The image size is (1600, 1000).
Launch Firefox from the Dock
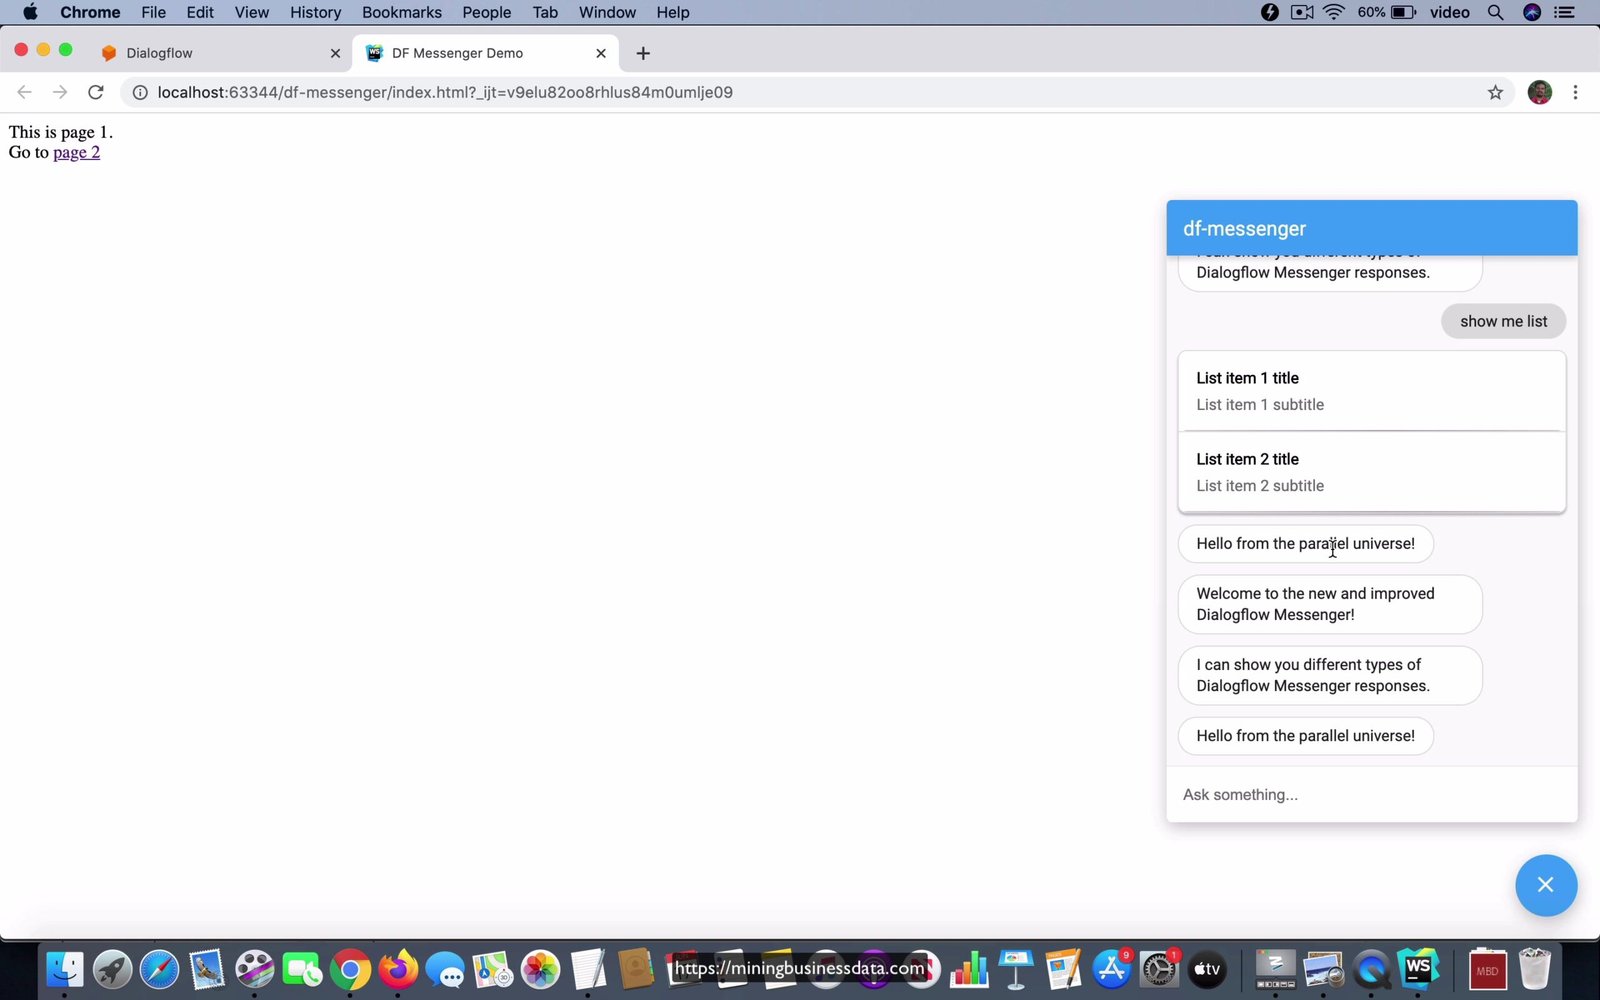click(398, 969)
